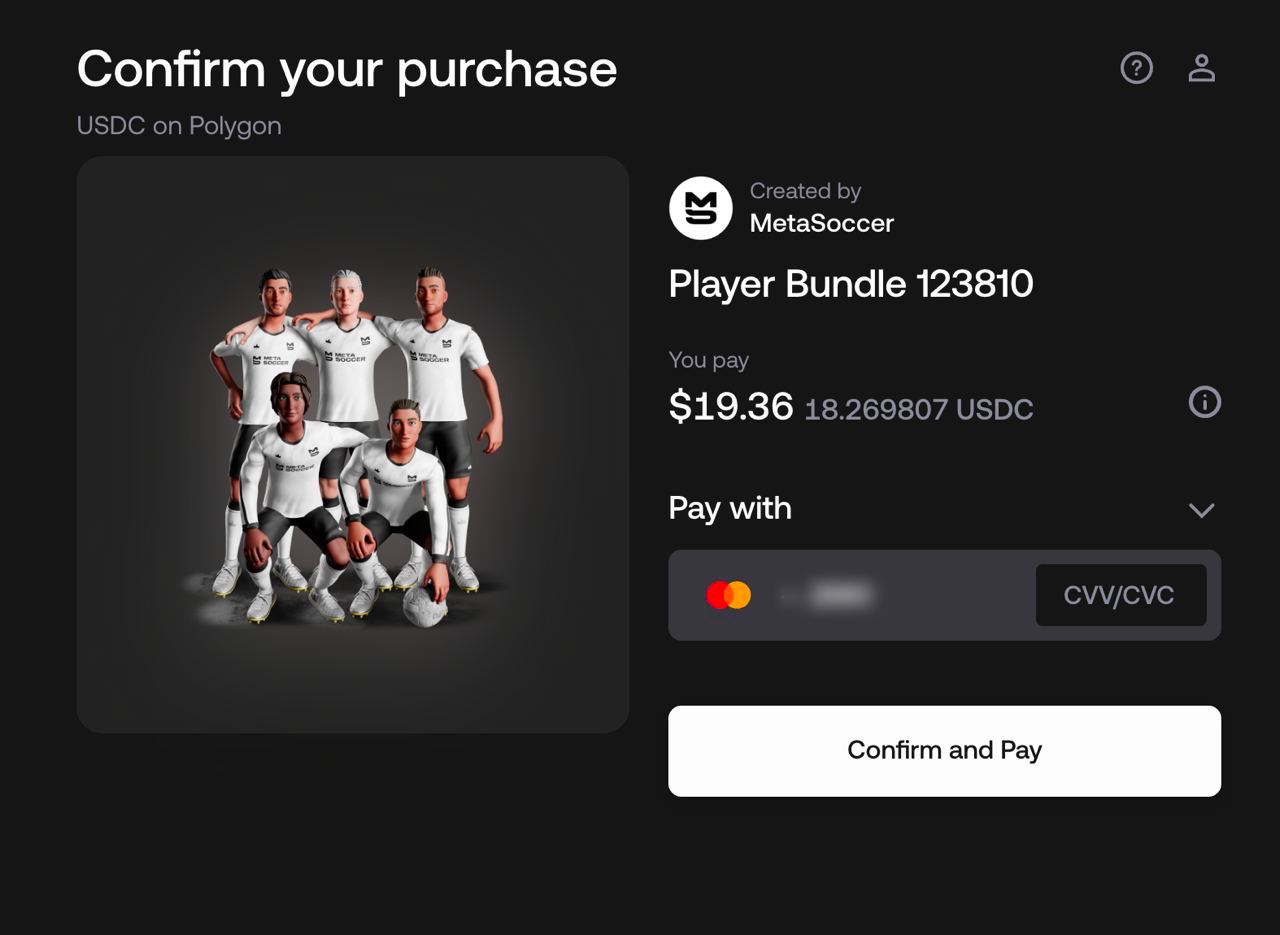Click the soccer ball in the artwork
Screen dimensions: 1280x935
point(424,605)
